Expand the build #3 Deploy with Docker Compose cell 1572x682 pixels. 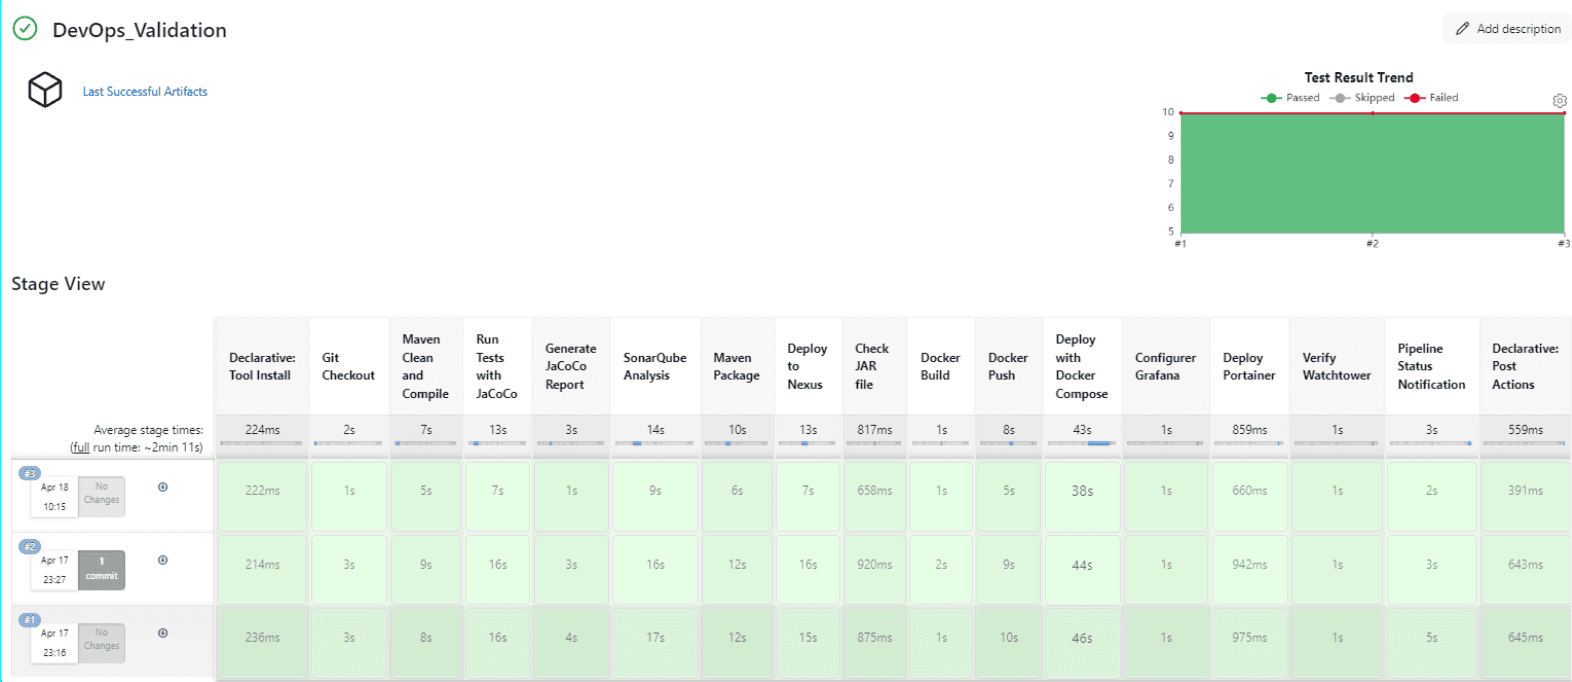click(x=1082, y=492)
